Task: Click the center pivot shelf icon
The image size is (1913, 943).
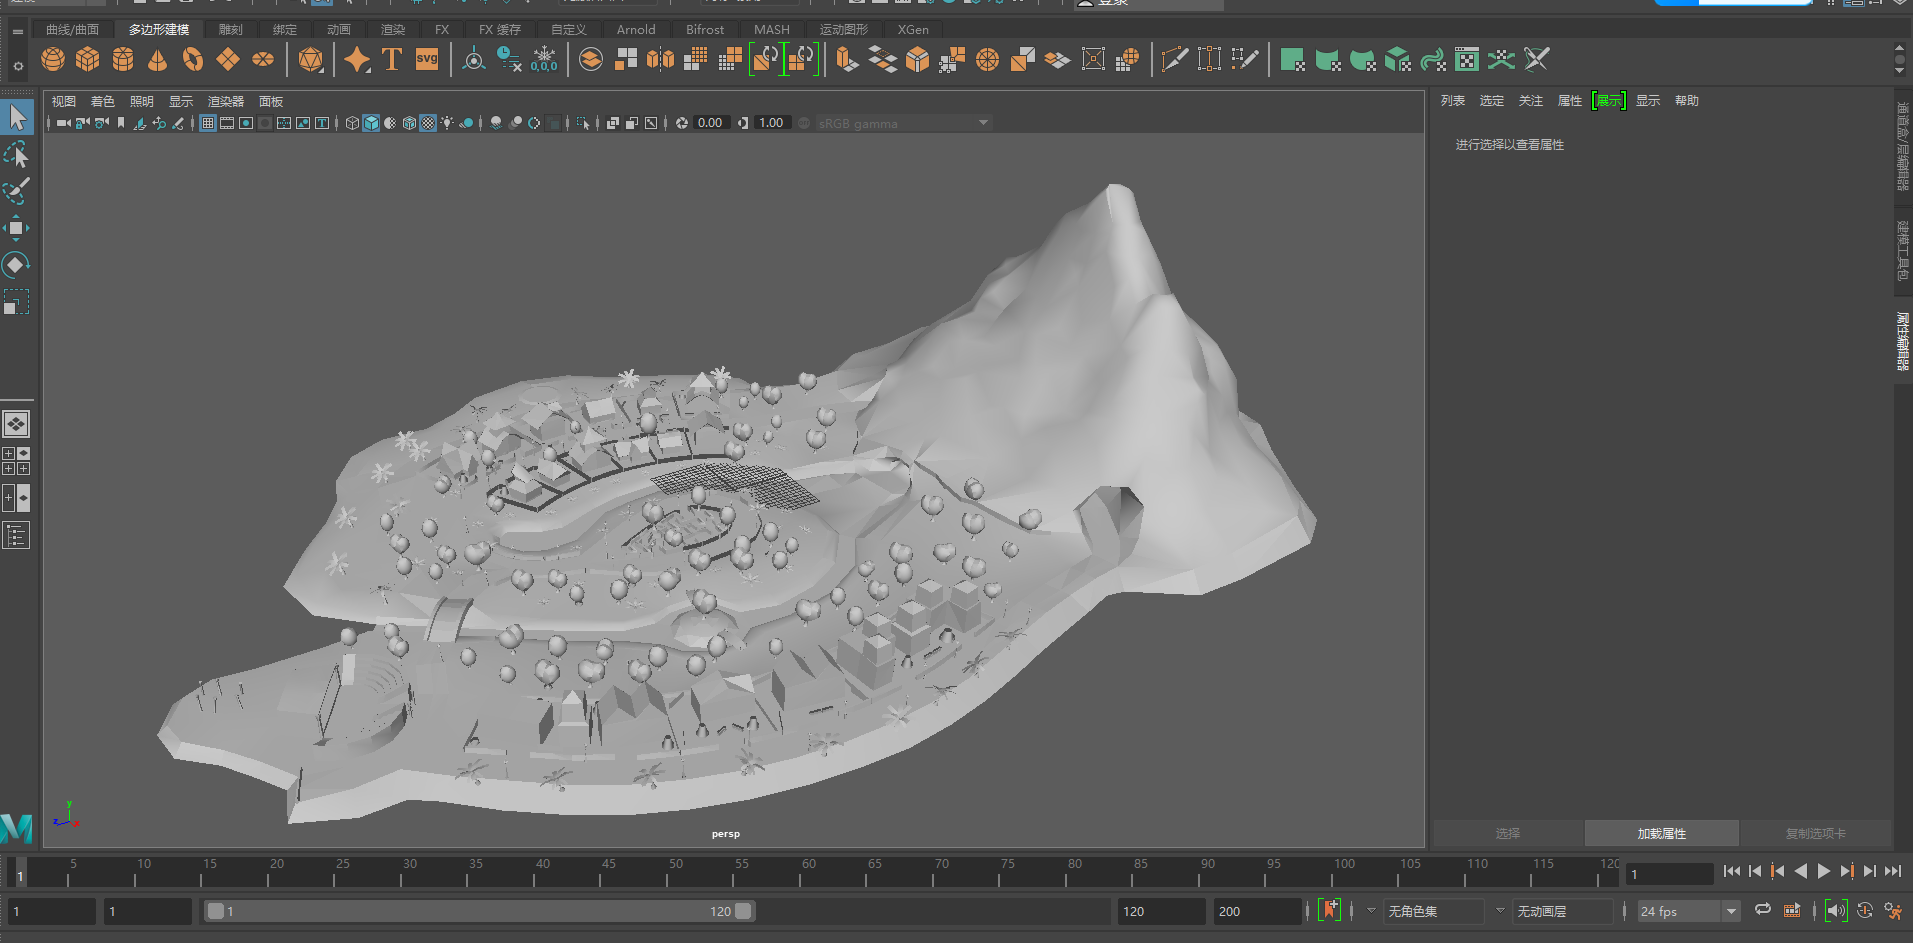Action: click(474, 60)
